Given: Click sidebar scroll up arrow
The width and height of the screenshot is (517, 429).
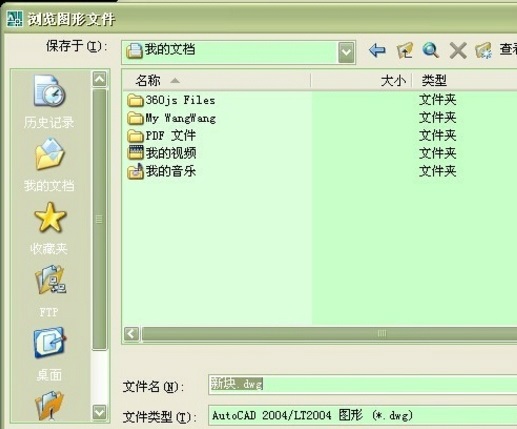Looking at the screenshot, I should (x=99, y=79).
